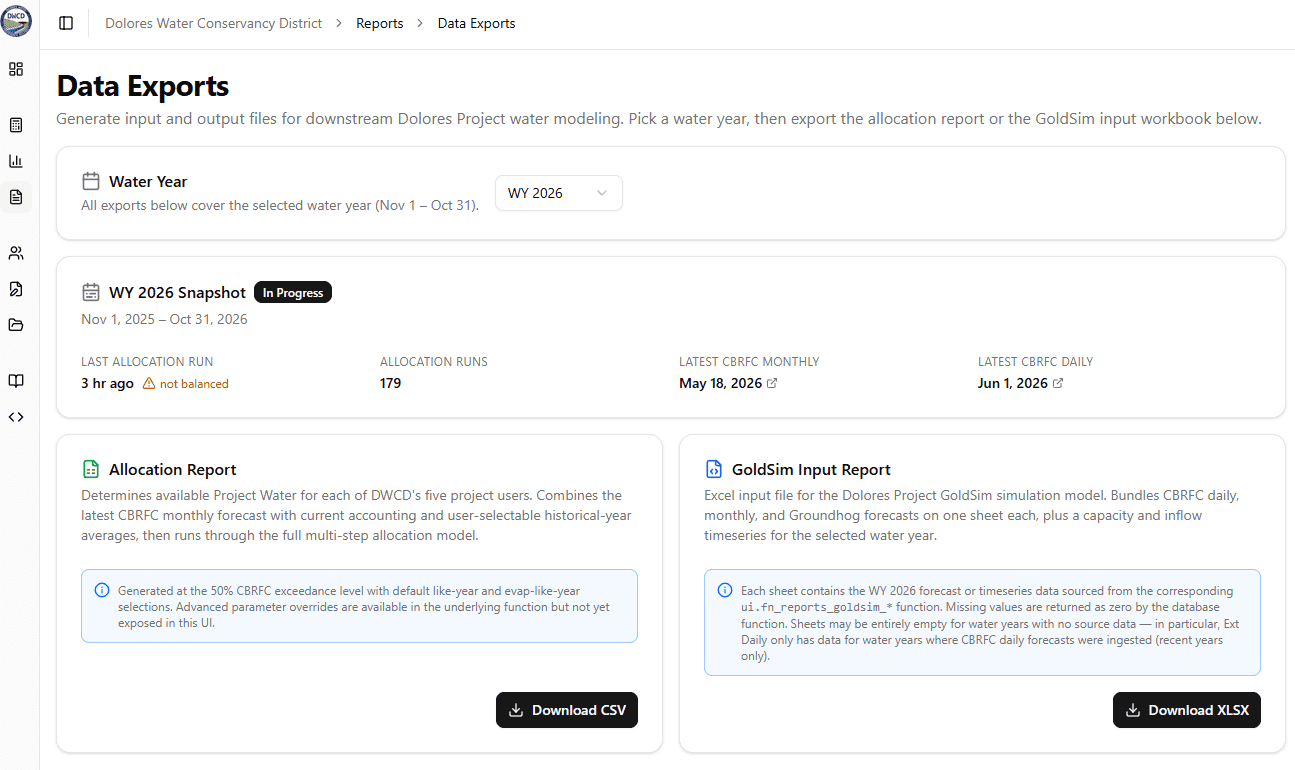Open the dashboard grid icon in sidebar
The width and height of the screenshot is (1295, 770).
[16, 69]
